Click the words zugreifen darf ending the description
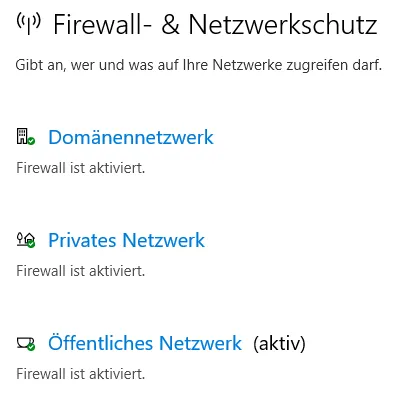 [334, 65]
